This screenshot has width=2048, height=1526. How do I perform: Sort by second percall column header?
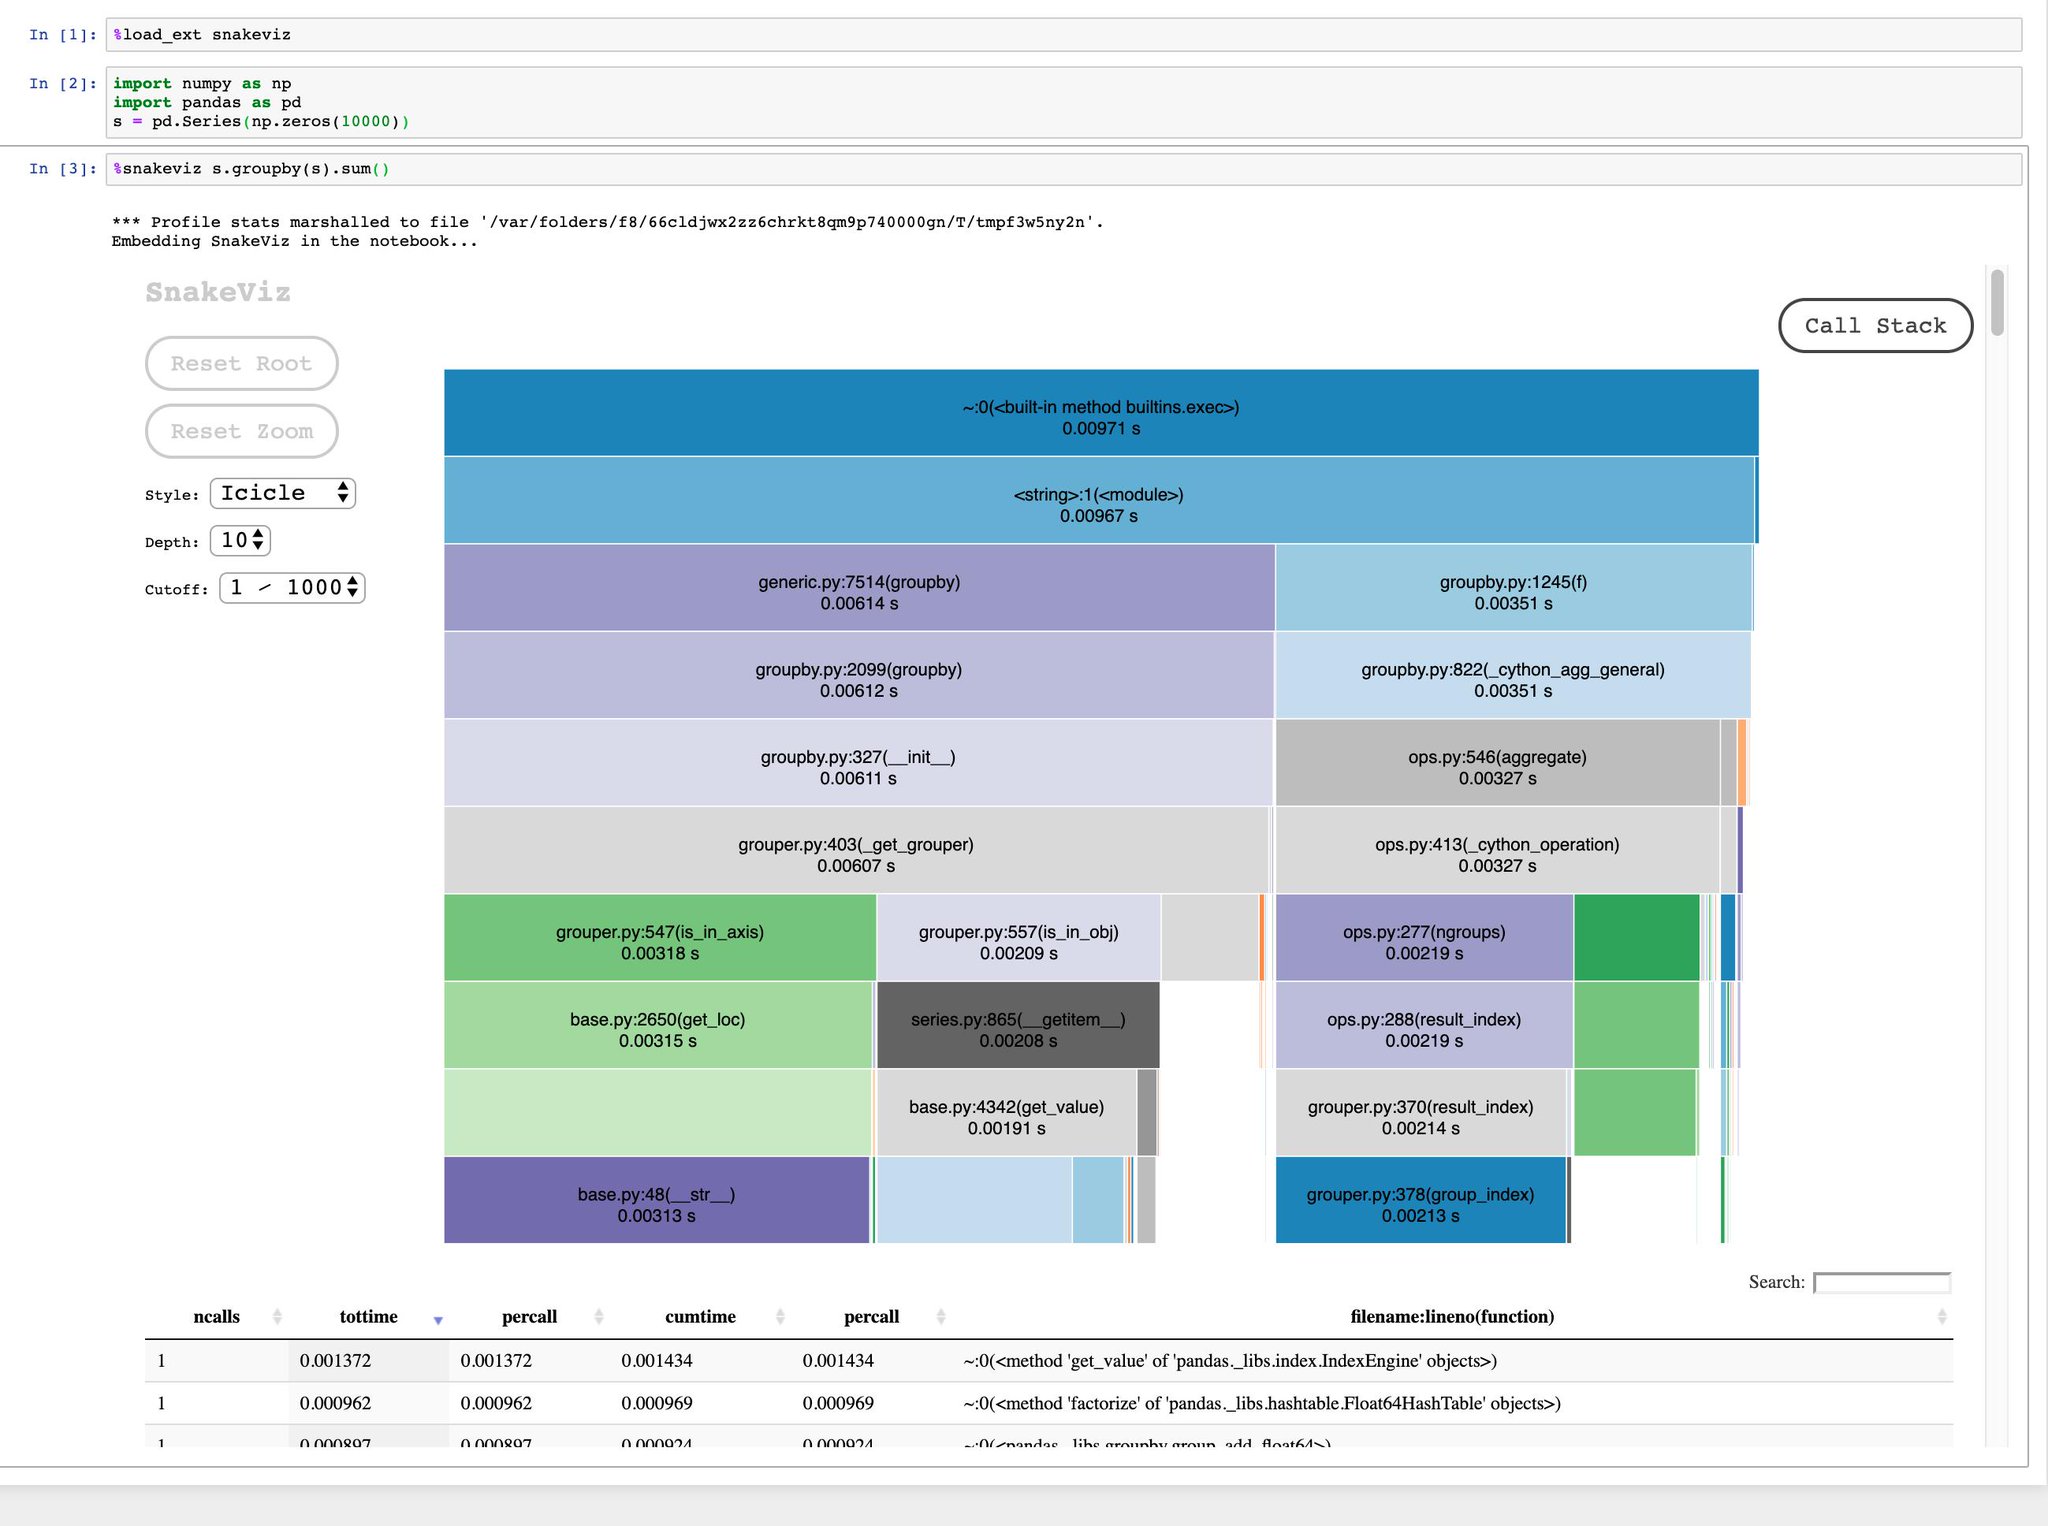pyautogui.click(x=871, y=1317)
